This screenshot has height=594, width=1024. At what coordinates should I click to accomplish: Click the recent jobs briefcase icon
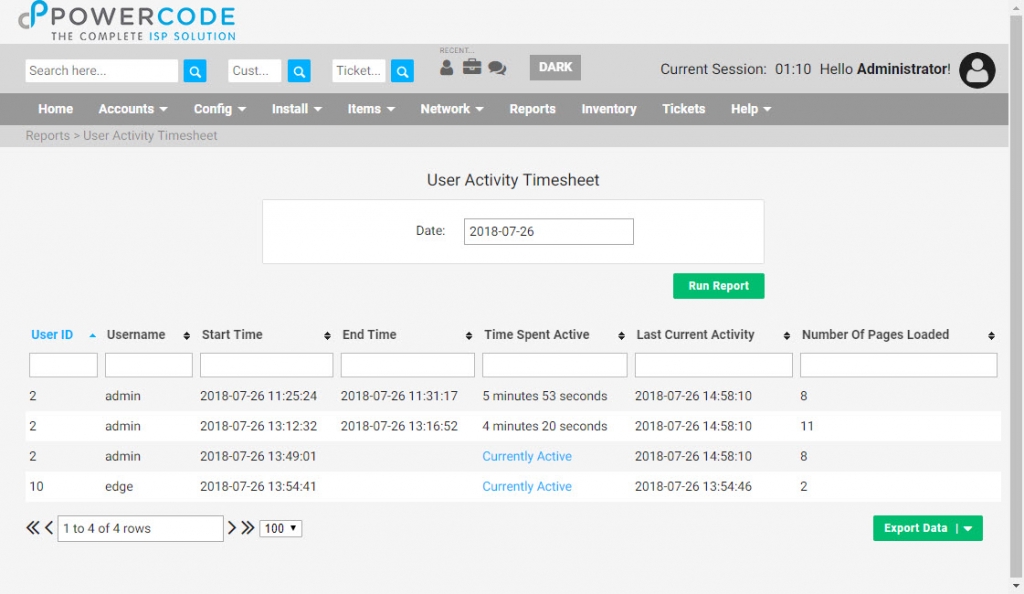pyautogui.click(x=471, y=66)
